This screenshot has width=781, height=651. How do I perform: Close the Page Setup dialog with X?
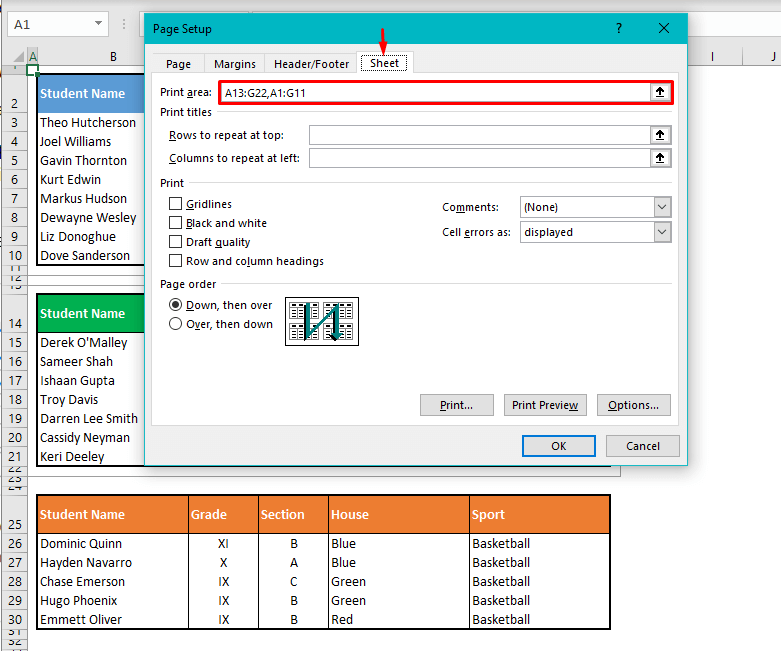tap(664, 28)
